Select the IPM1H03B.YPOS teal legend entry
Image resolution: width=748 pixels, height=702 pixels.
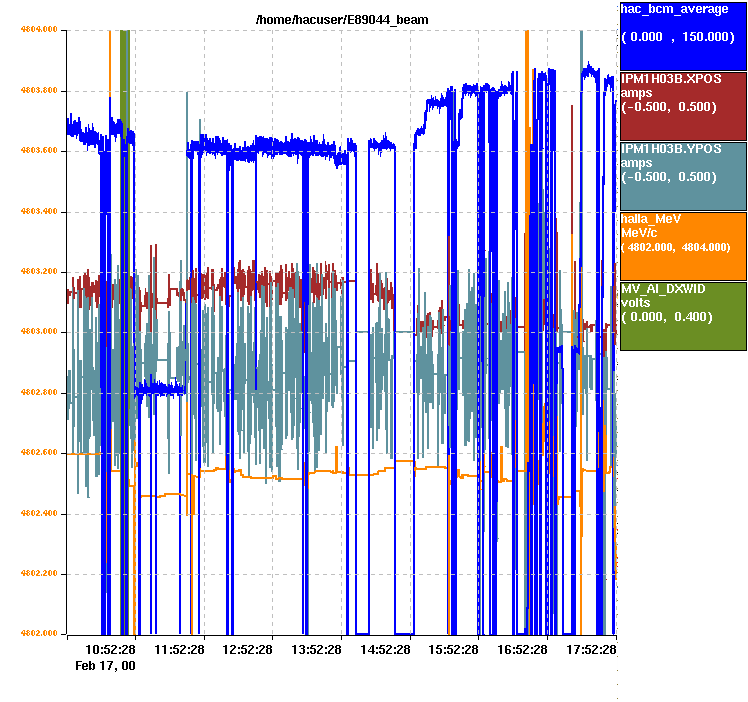pos(683,176)
